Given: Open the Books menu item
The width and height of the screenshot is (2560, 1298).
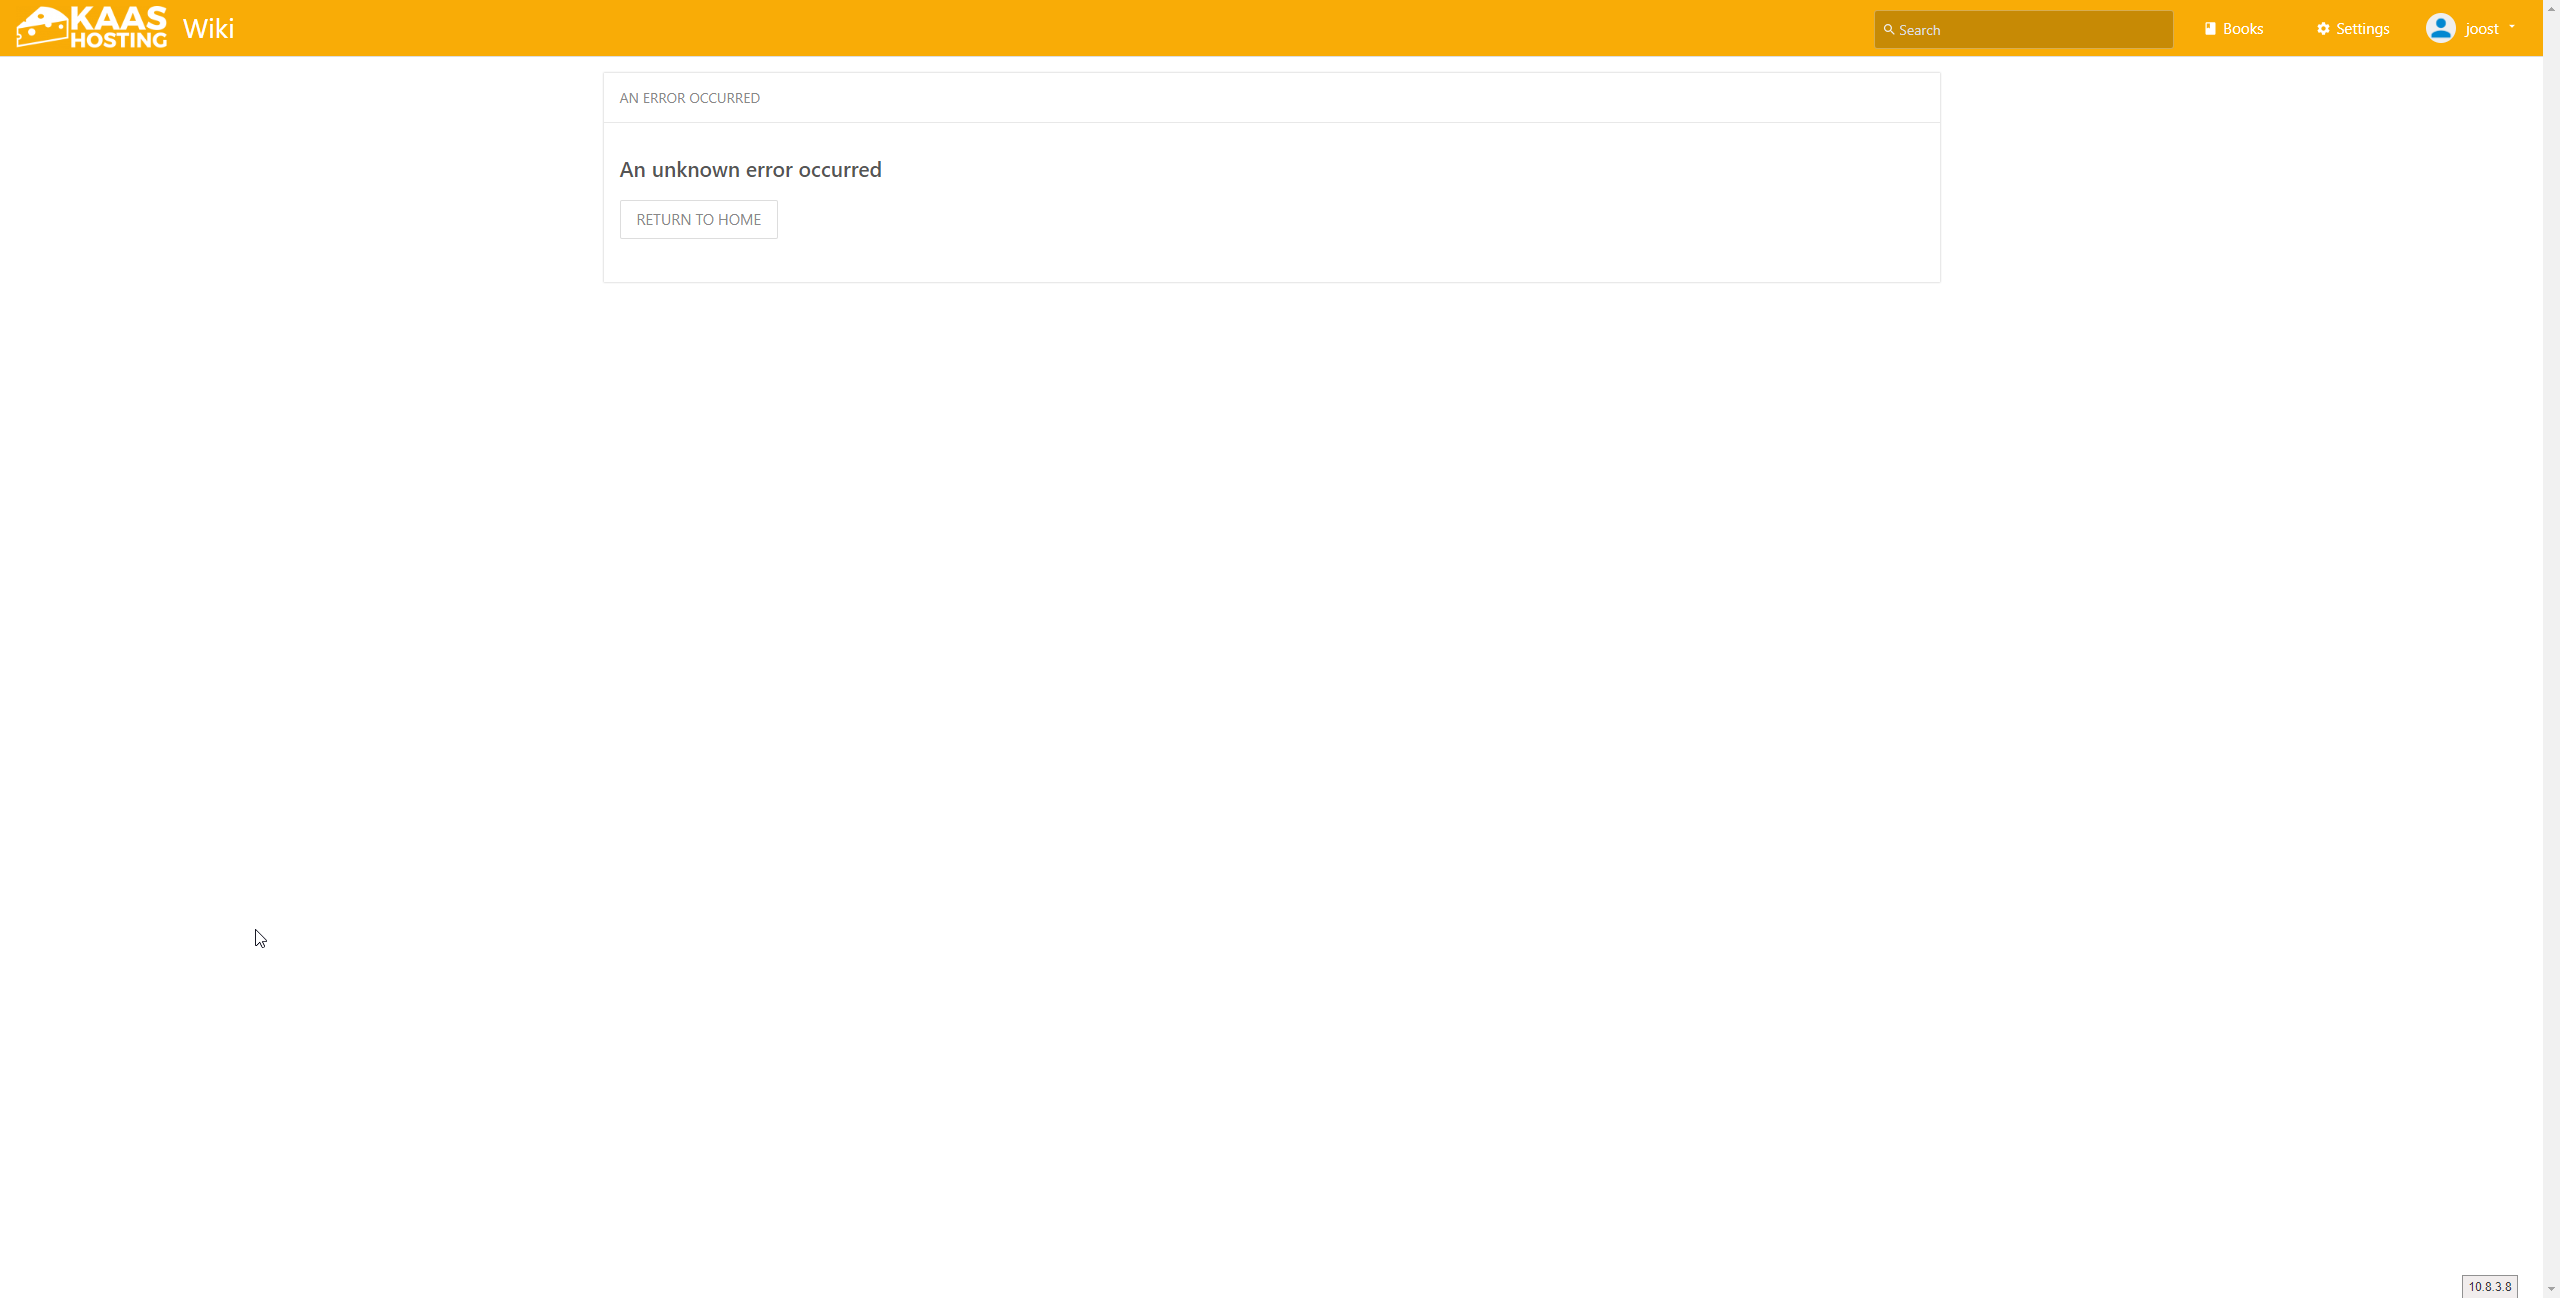Looking at the screenshot, I should 2242,29.
